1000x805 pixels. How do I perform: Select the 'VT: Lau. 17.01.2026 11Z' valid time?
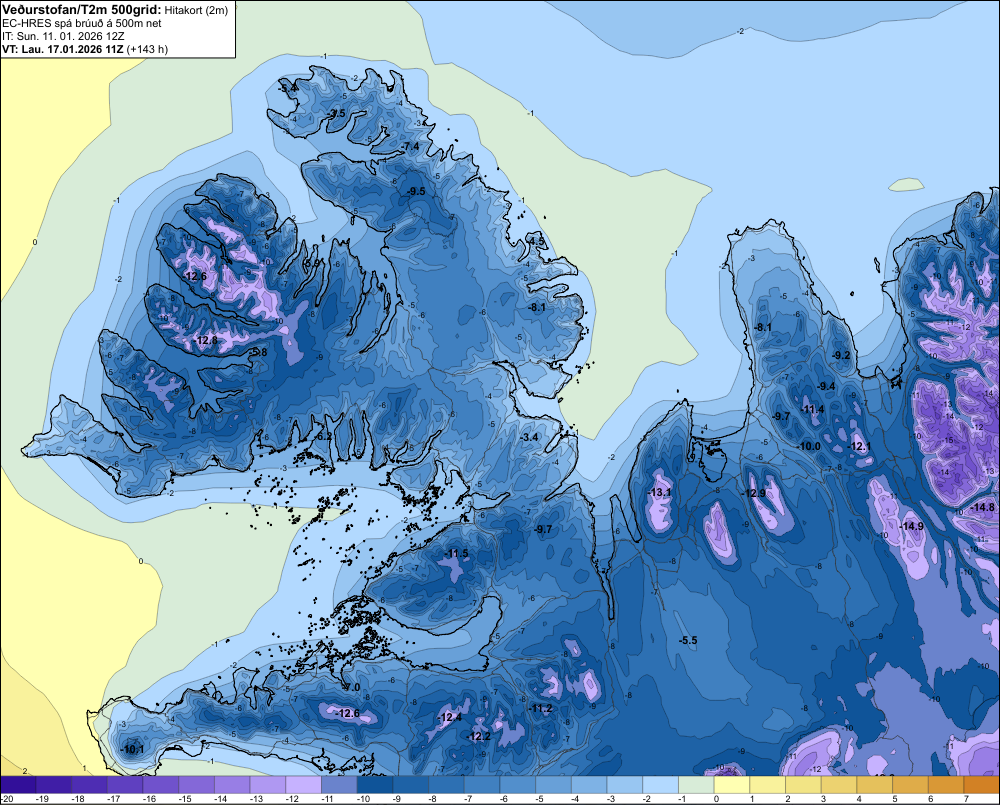pos(62,49)
